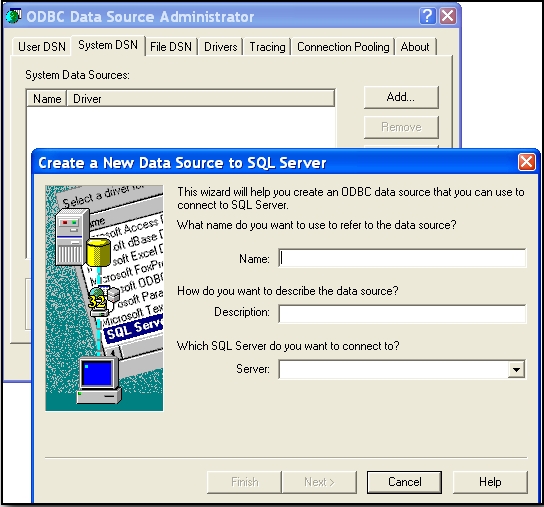Open the Connection Pooling tab
544x507 pixels.
343,47
